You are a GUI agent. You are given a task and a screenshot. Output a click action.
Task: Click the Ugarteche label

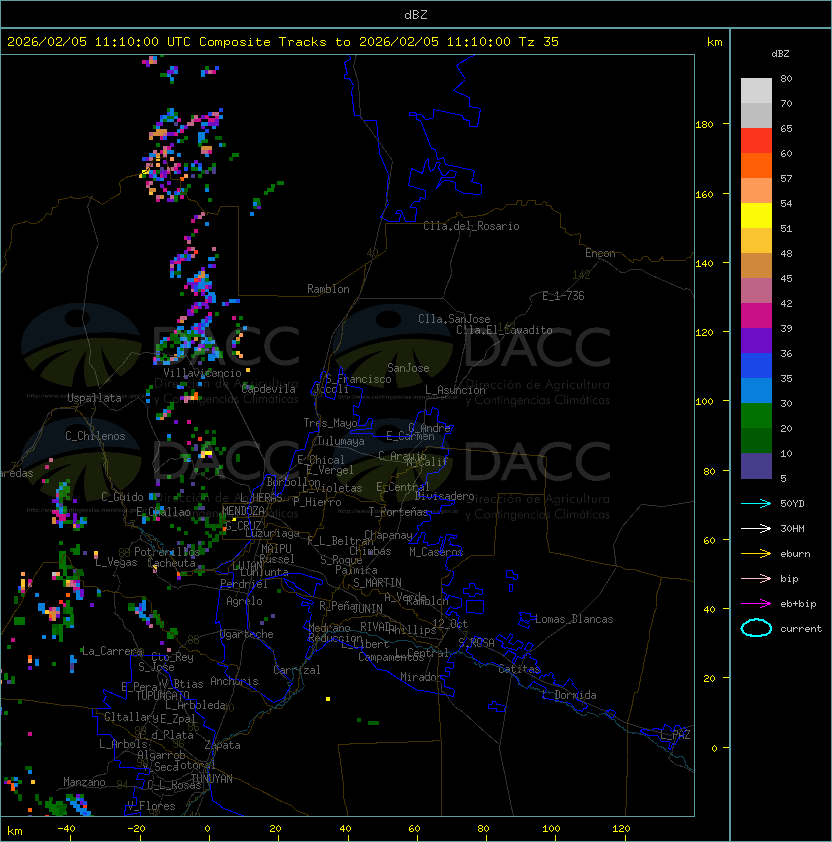(247, 634)
